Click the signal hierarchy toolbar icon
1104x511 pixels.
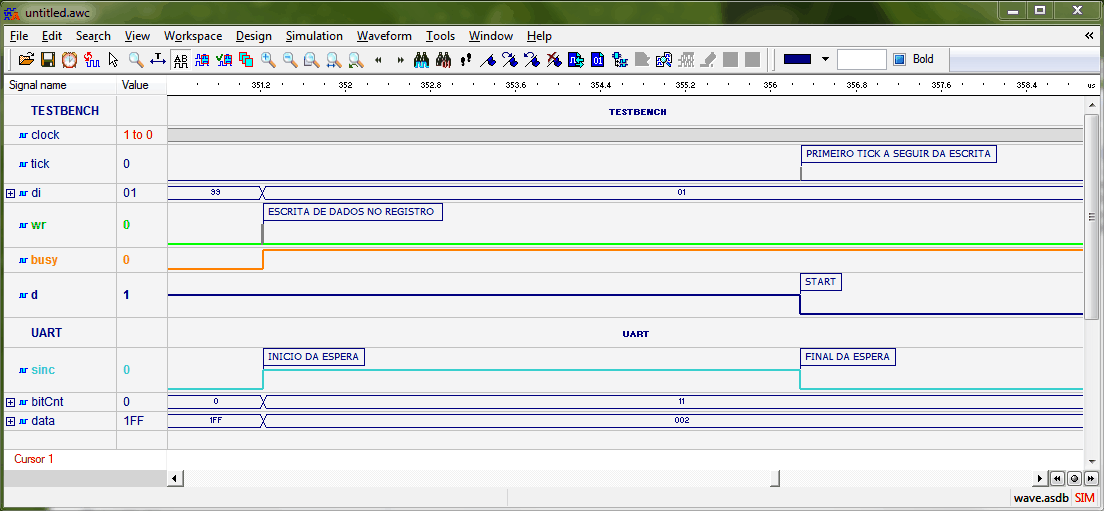coord(620,60)
